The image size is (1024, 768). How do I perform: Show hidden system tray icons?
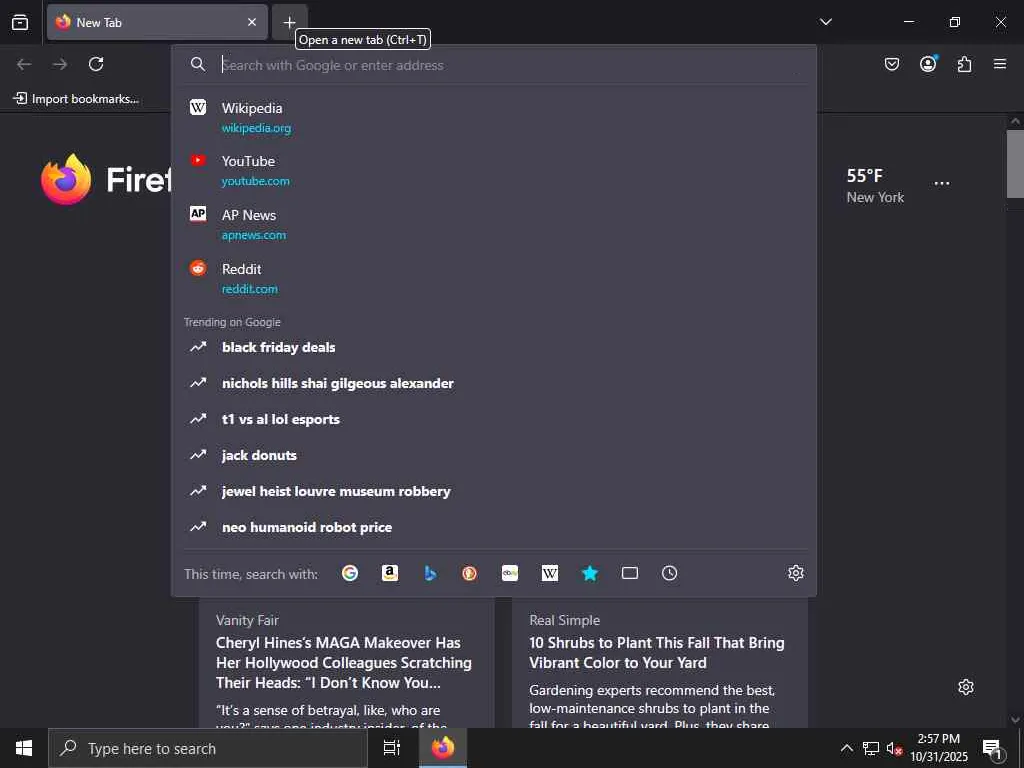(x=846, y=748)
